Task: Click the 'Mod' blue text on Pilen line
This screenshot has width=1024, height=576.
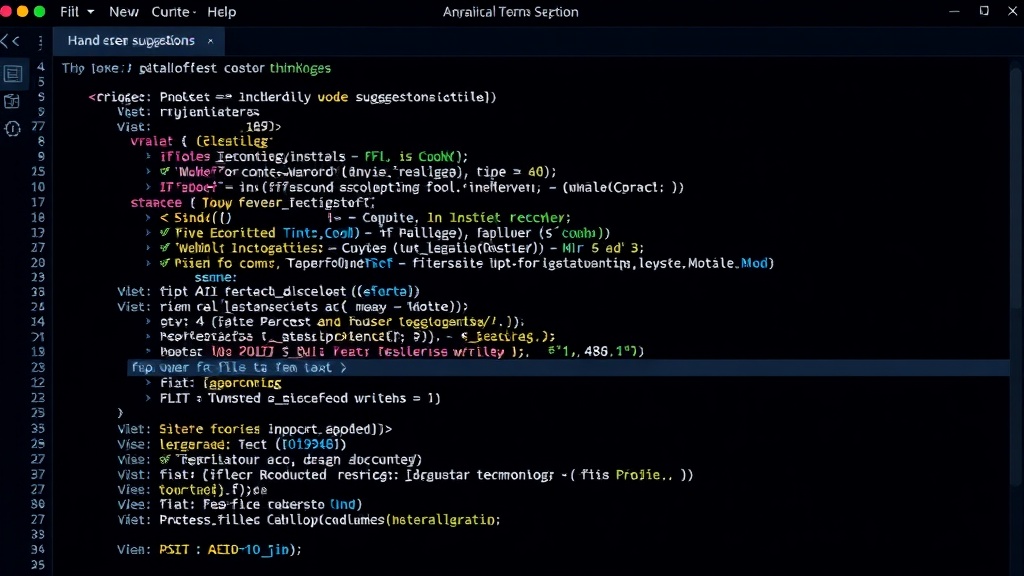Action: pyautogui.click(x=754, y=263)
